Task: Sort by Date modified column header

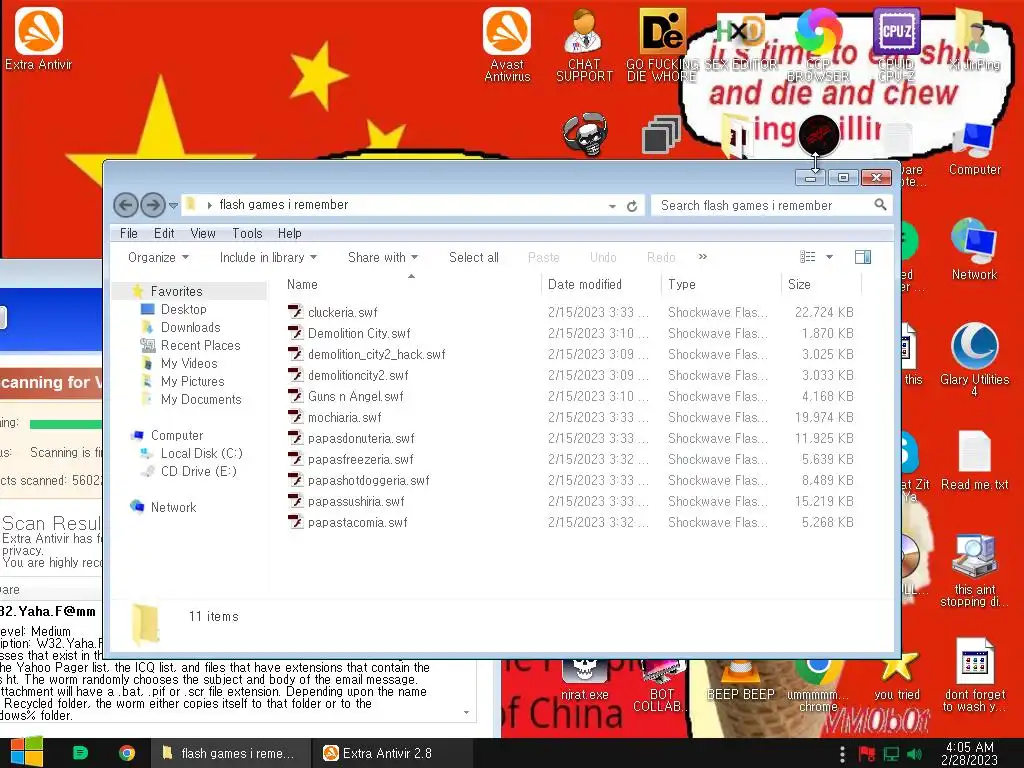Action: (x=601, y=284)
